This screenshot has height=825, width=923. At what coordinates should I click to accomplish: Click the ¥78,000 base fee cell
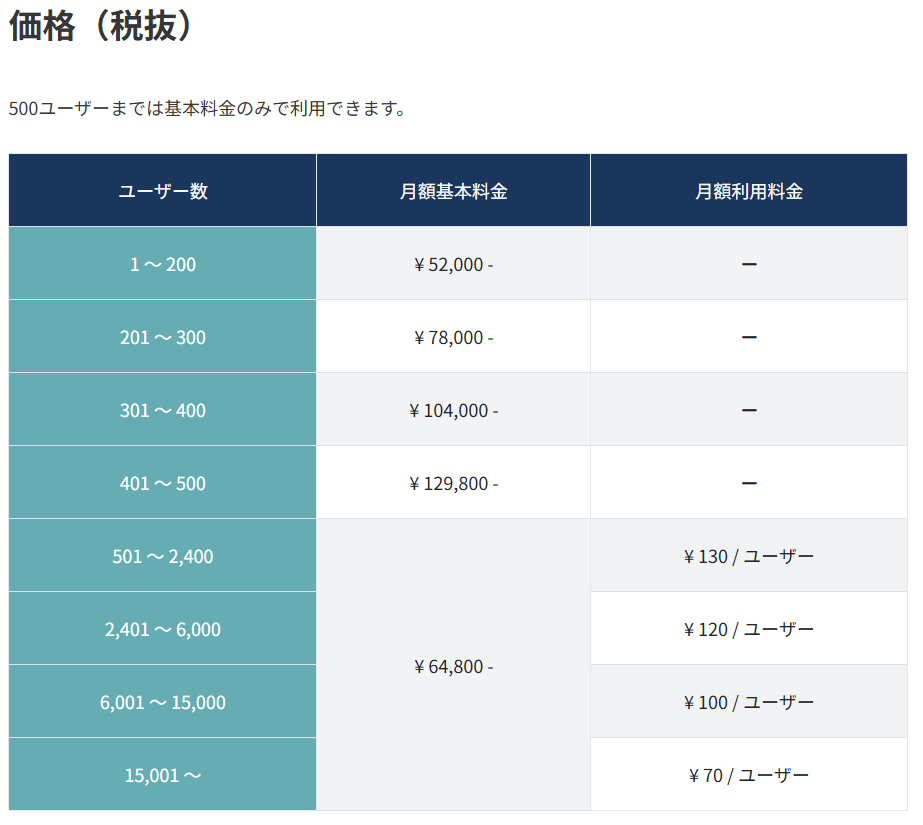pyautogui.click(x=453, y=338)
